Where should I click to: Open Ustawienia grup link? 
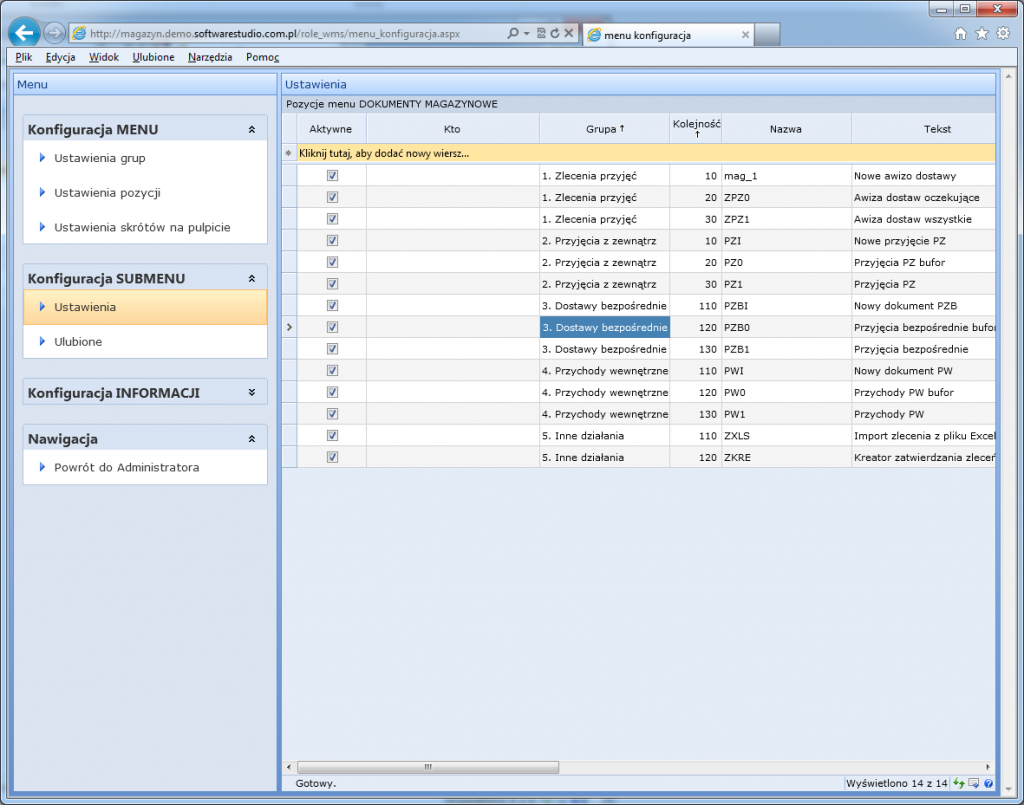100,158
